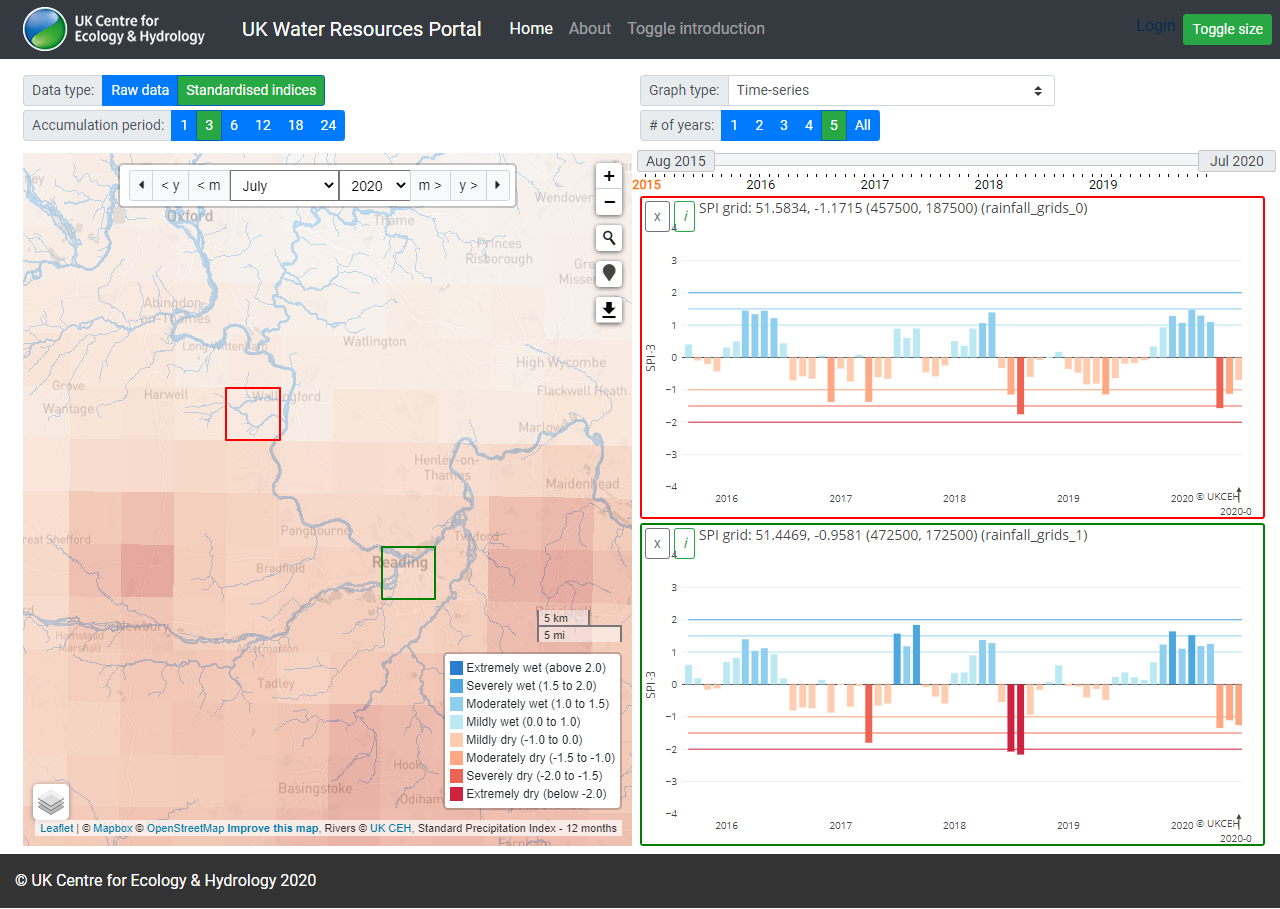Show 5 years of data
The image size is (1280, 909).
[x=834, y=125]
